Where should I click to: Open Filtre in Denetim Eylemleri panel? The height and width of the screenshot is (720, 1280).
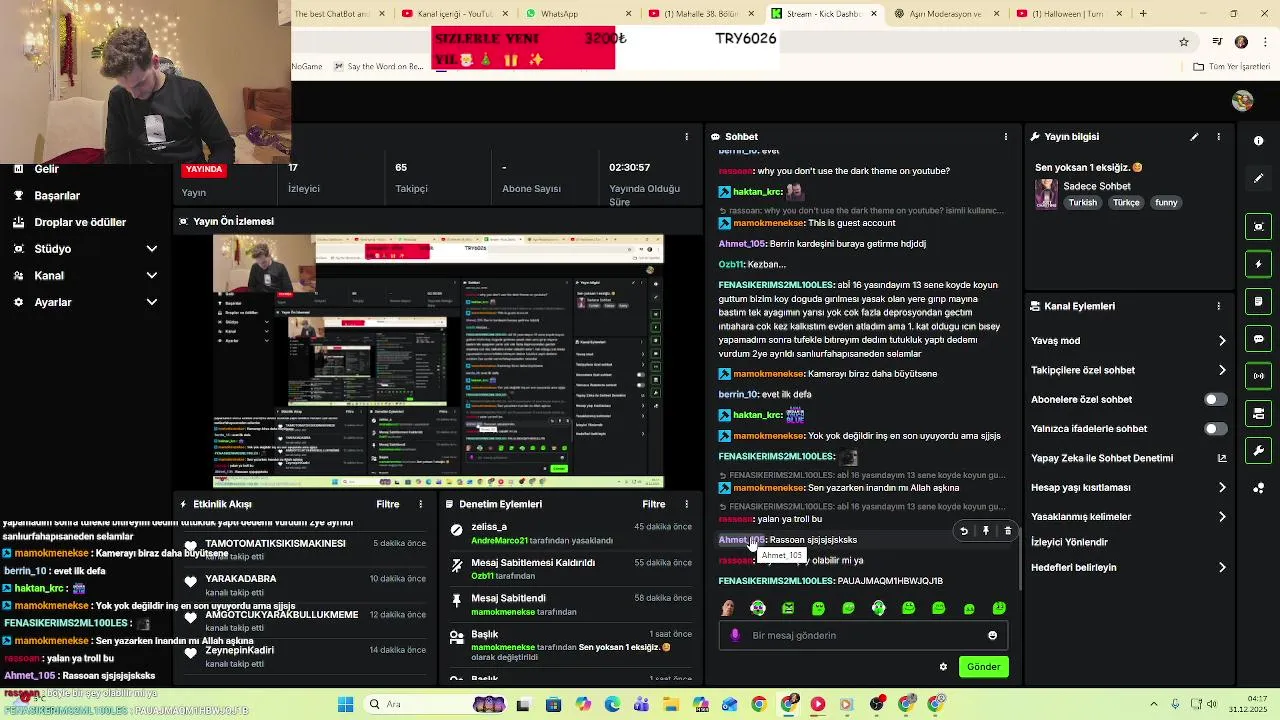click(654, 505)
